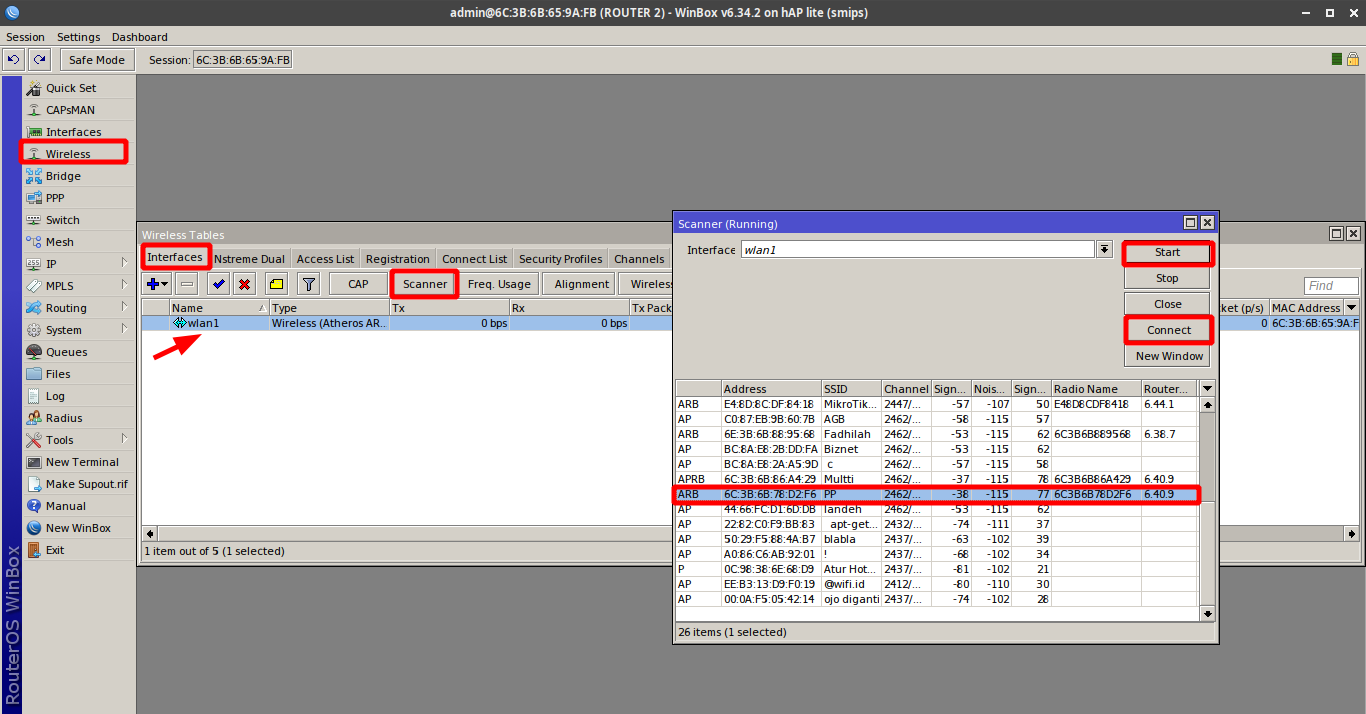Open the Session menu
The height and width of the screenshot is (714, 1366).
(x=26, y=37)
